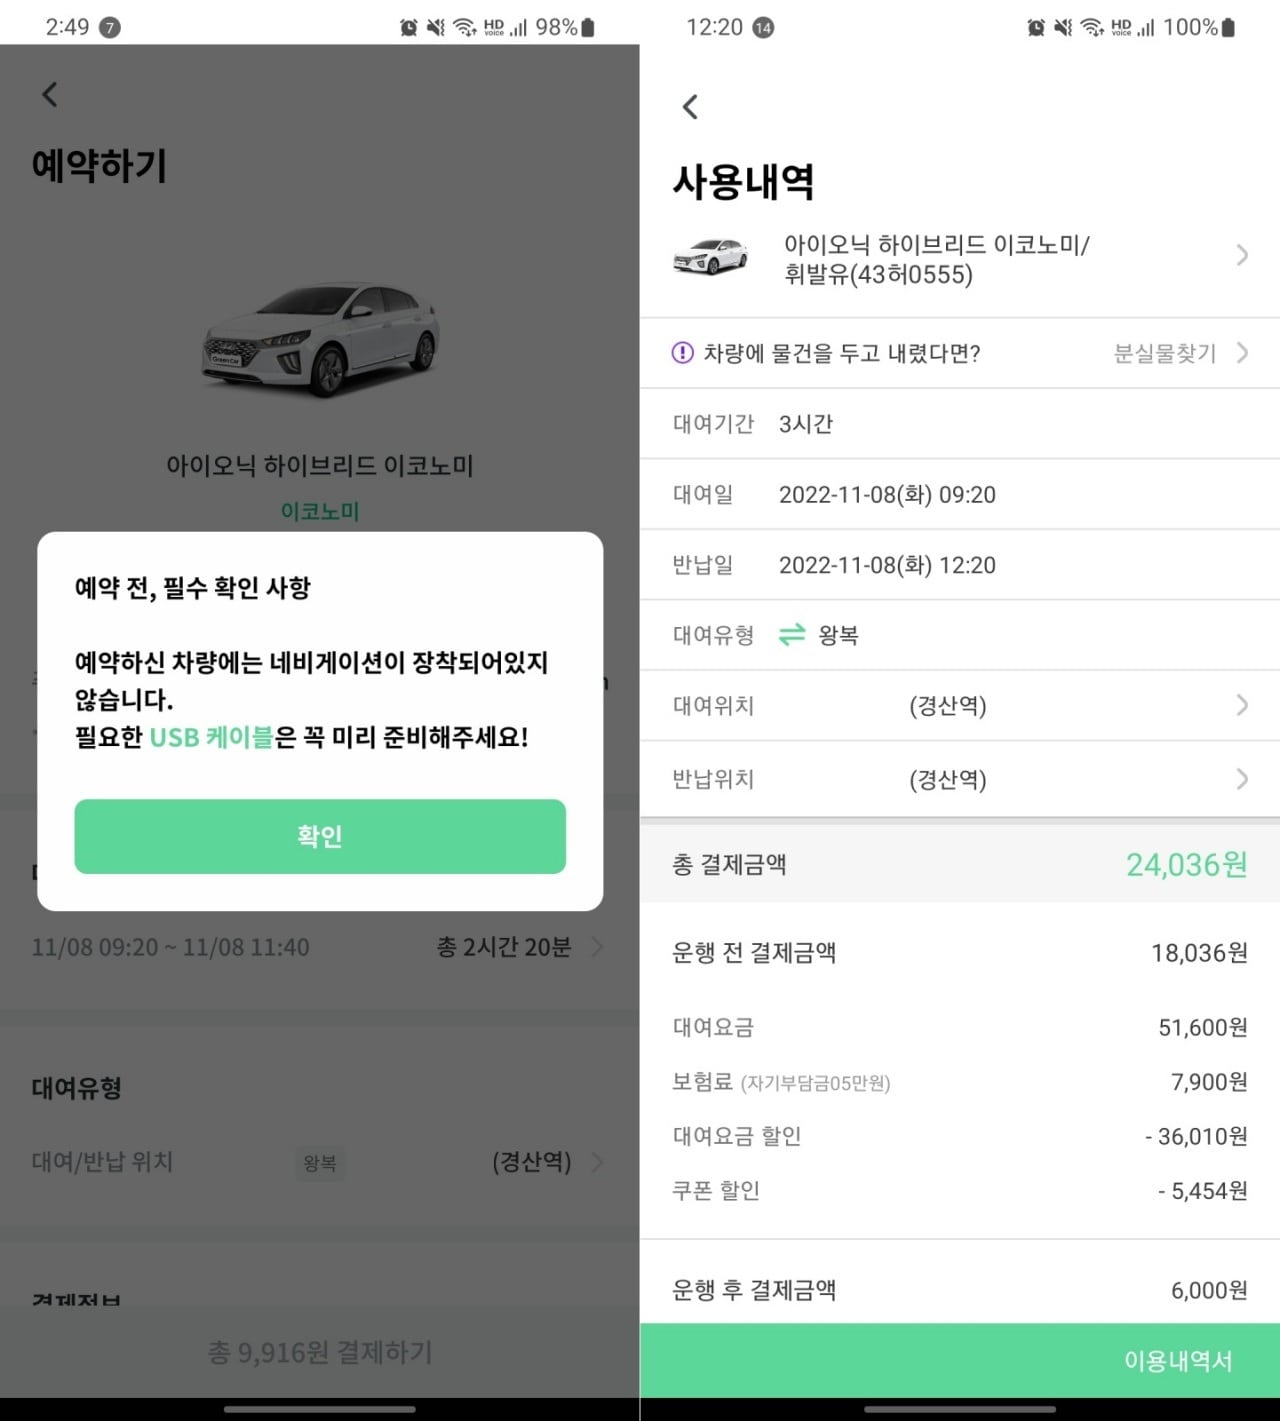Select the small car icon beside 아이오닉 하이브리드

[710, 256]
